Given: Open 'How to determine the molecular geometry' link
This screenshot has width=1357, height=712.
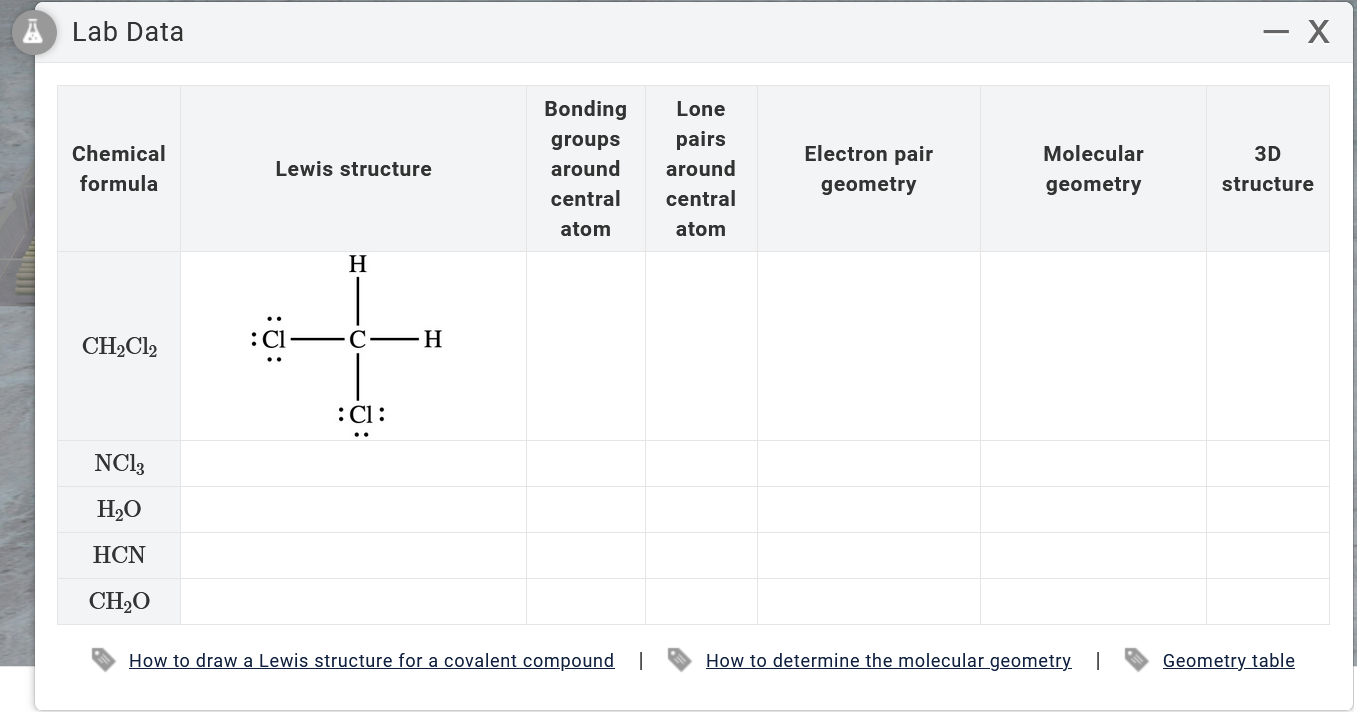Looking at the screenshot, I should pyautogui.click(x=888, y=661).
